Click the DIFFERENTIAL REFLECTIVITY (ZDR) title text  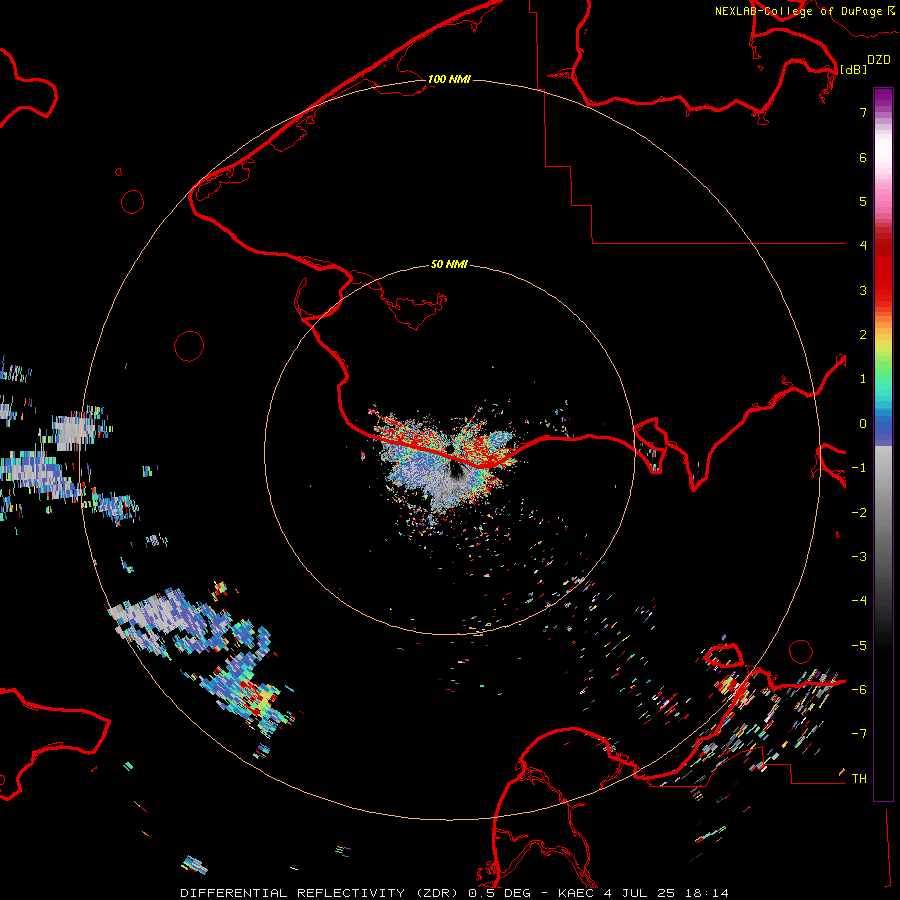click(321, 893)
